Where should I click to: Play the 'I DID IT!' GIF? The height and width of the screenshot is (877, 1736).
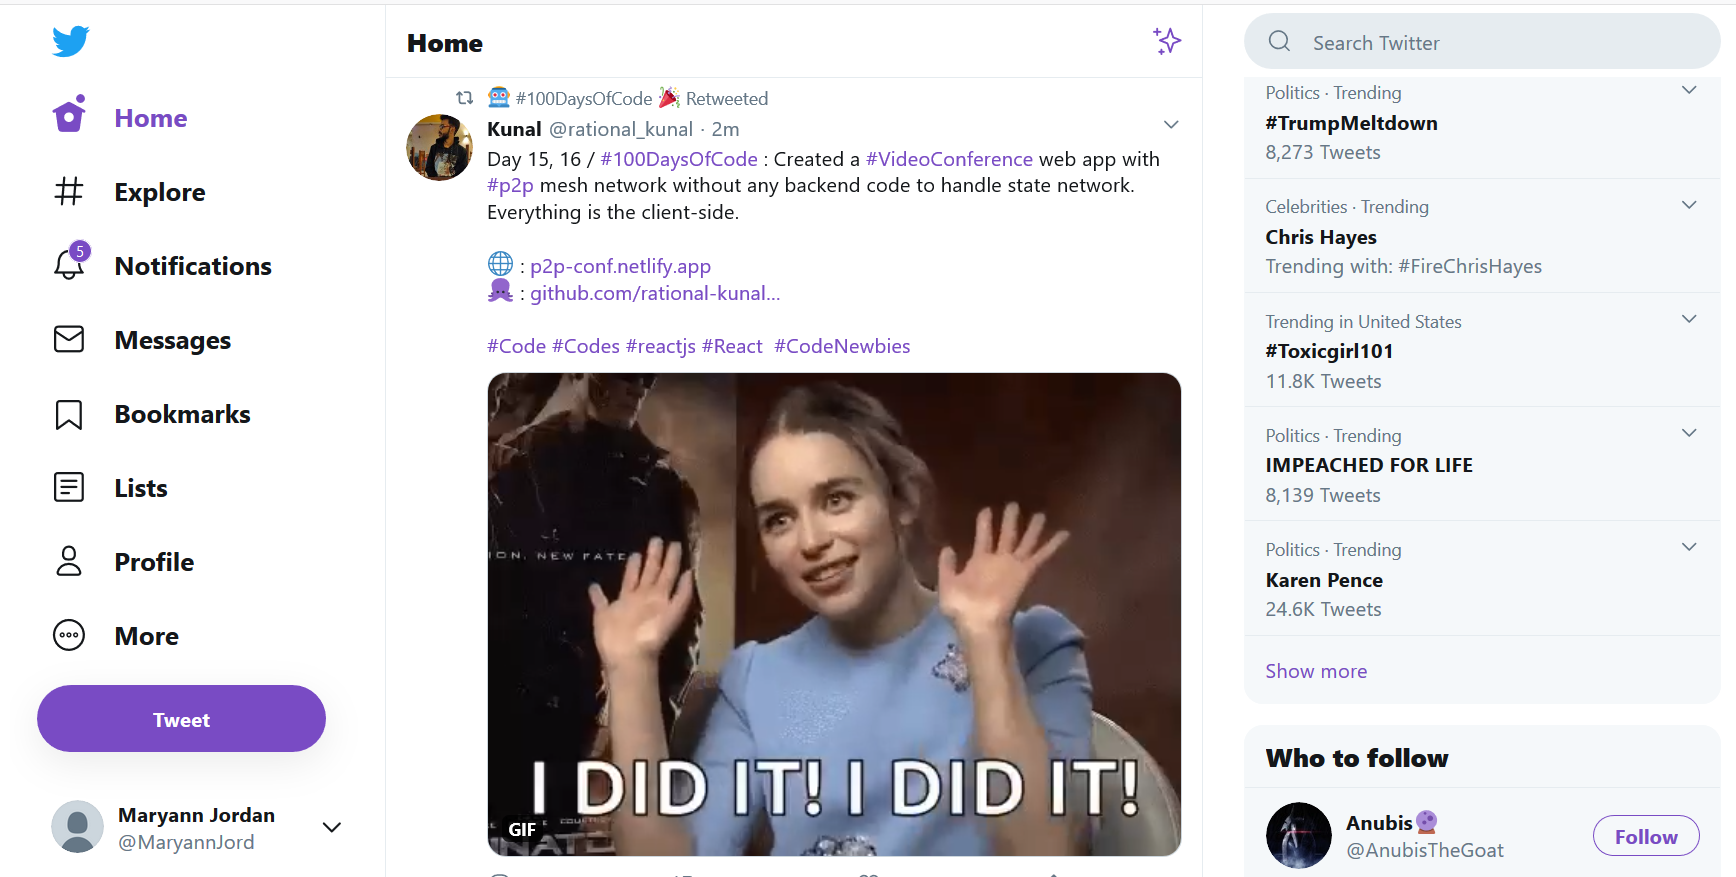pos(834,614)
